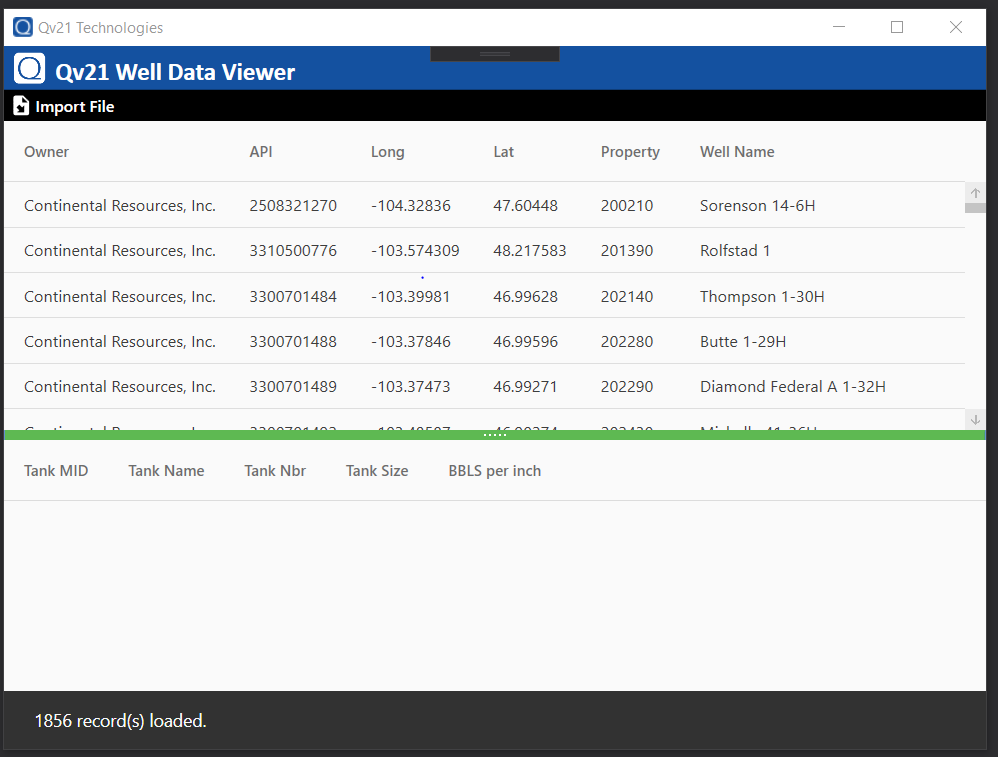Sort wells by Long column
The width and height of the screenshot is (998, 757).
point(388,151)
